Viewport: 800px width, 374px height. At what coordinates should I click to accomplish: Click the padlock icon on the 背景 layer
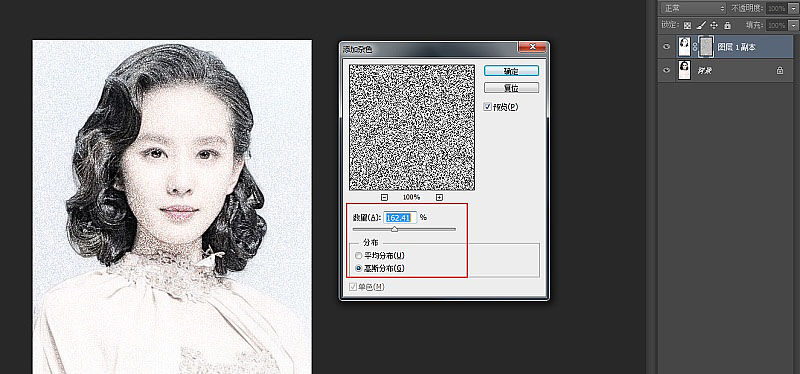(780, 70)
